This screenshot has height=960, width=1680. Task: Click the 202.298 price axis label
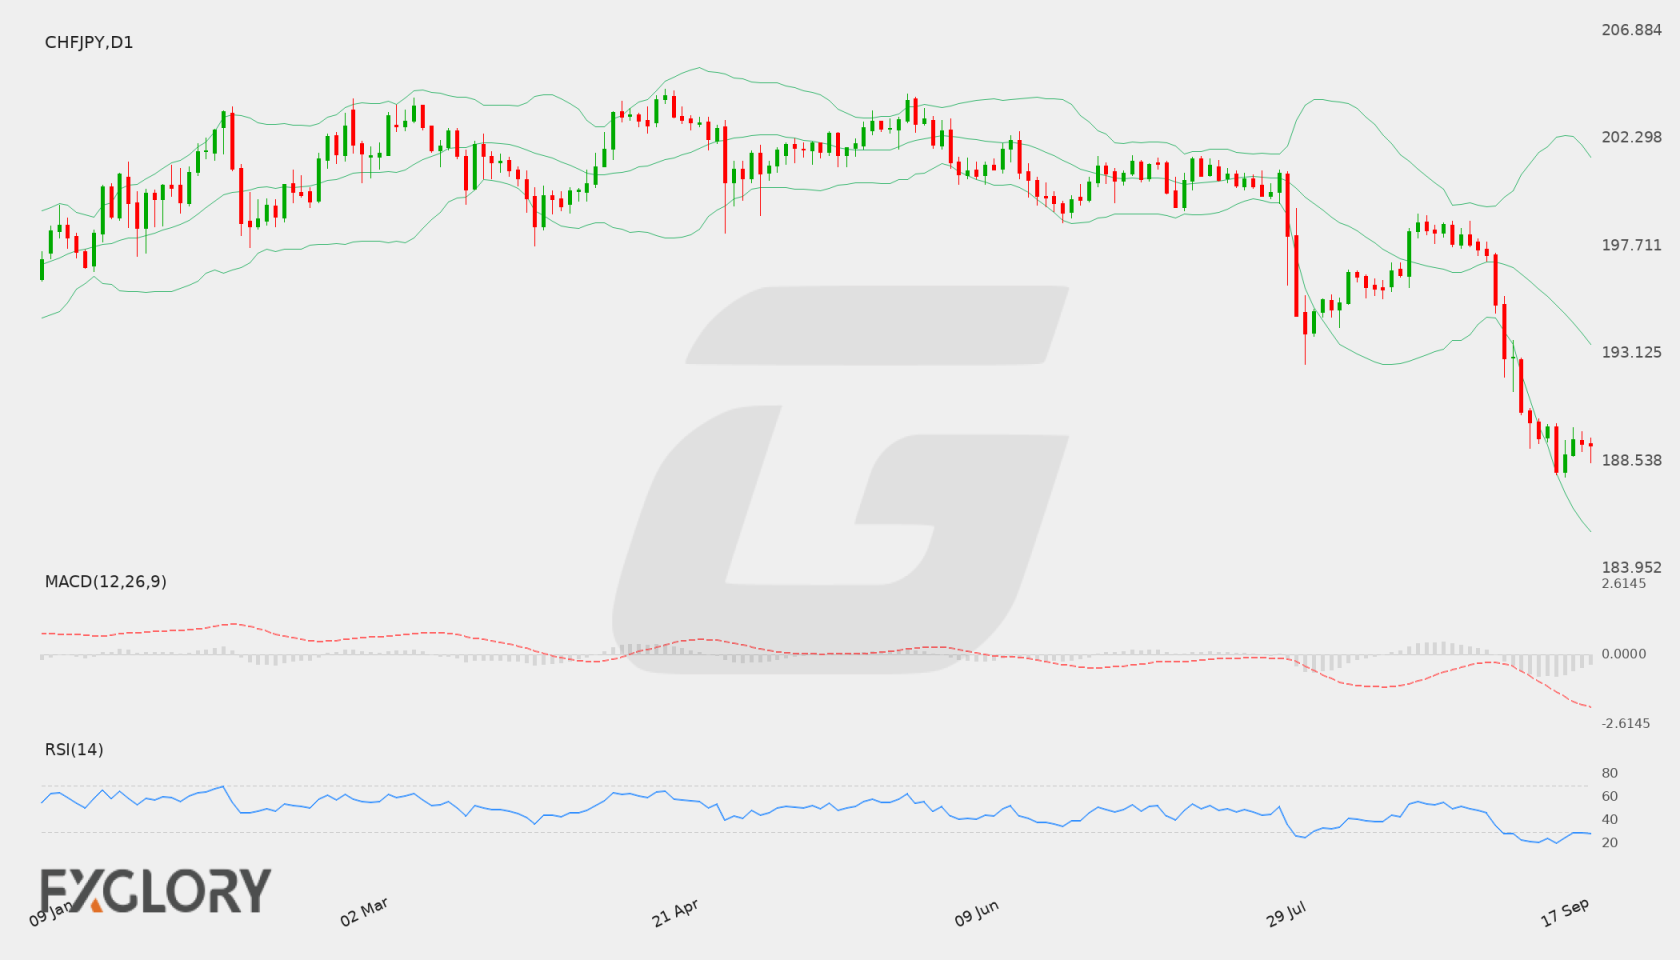pos(1631,137)
